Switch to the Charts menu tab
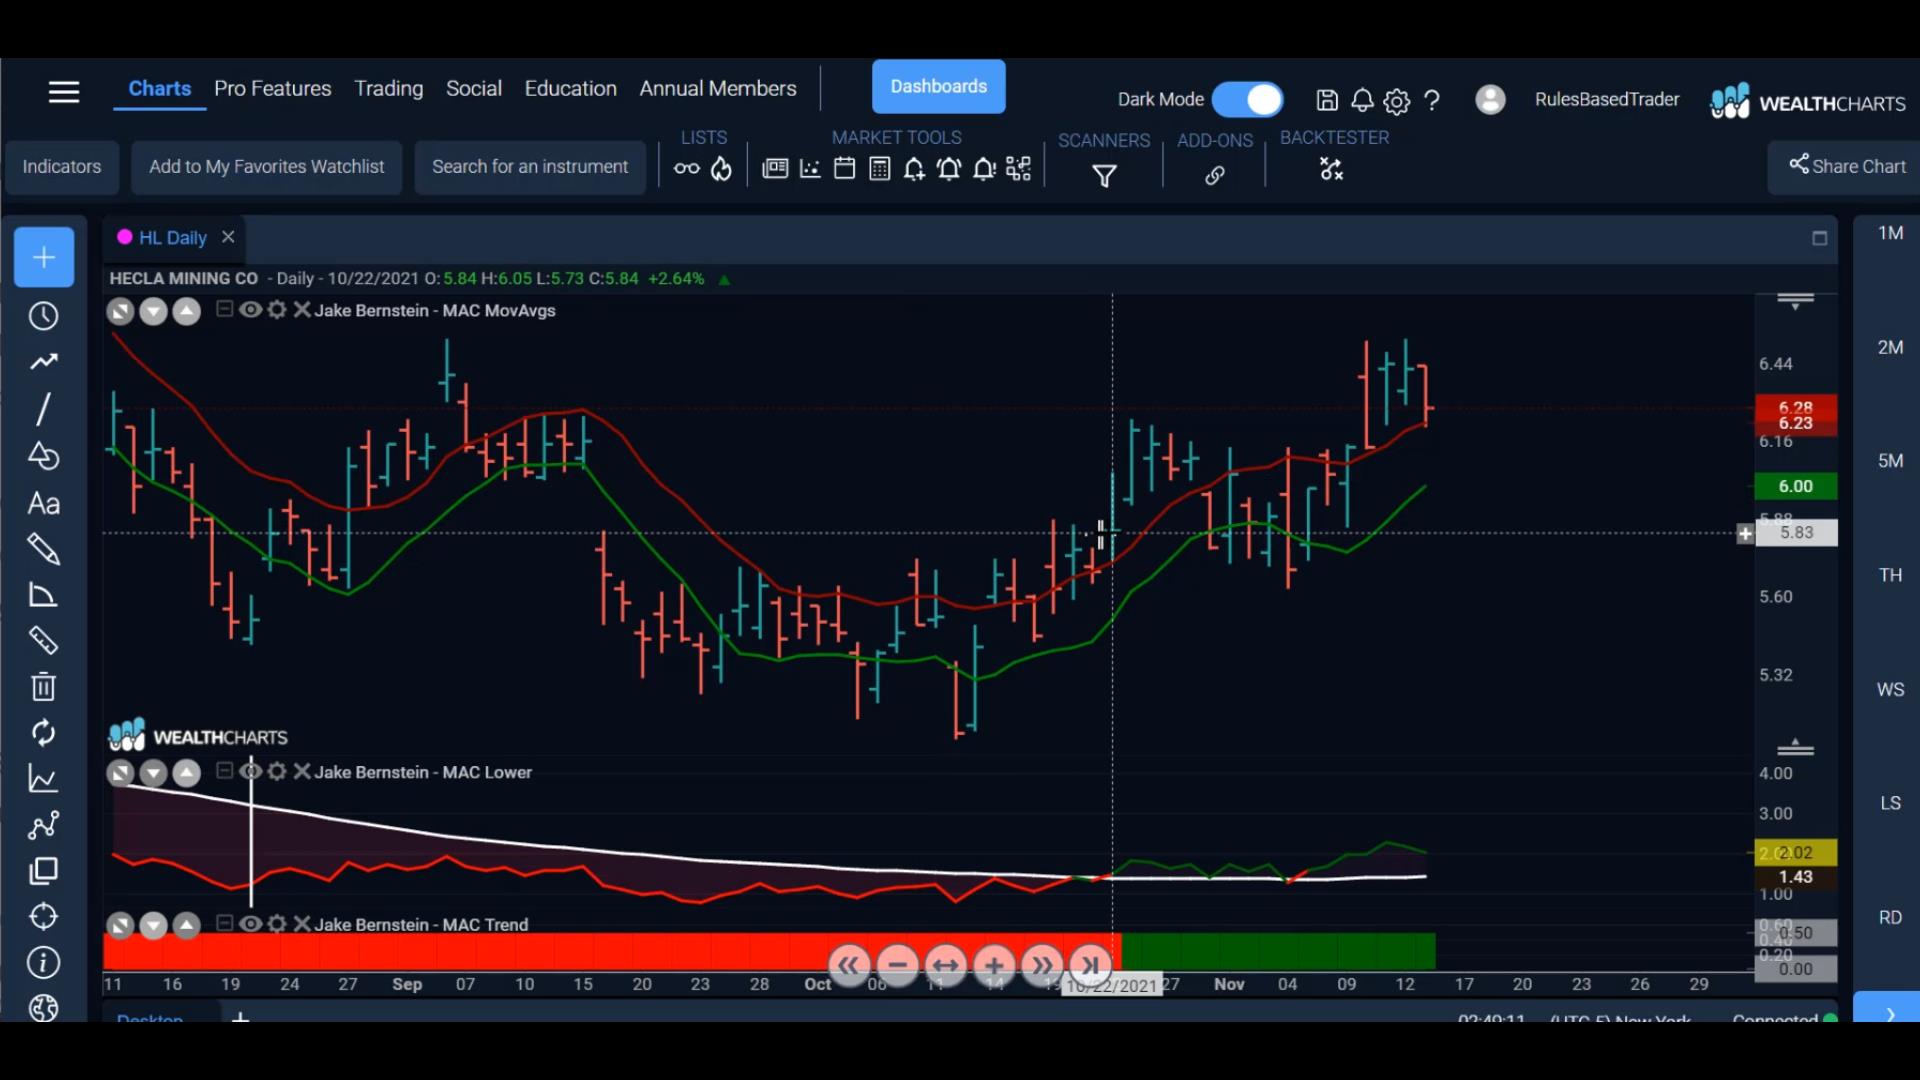The image size is (1920, 1080). [160, 88]
